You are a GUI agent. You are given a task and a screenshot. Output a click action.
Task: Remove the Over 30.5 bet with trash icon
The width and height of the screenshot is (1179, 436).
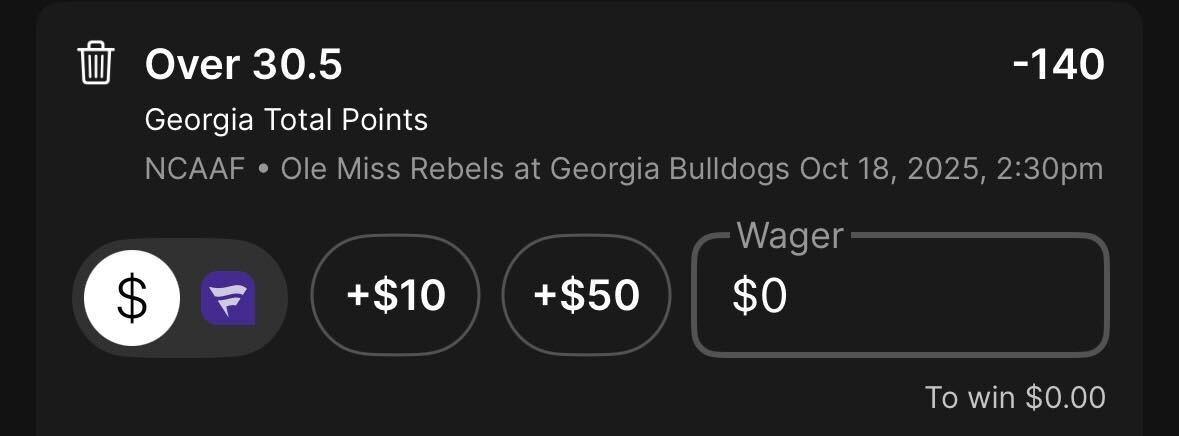tap(96, 66)
